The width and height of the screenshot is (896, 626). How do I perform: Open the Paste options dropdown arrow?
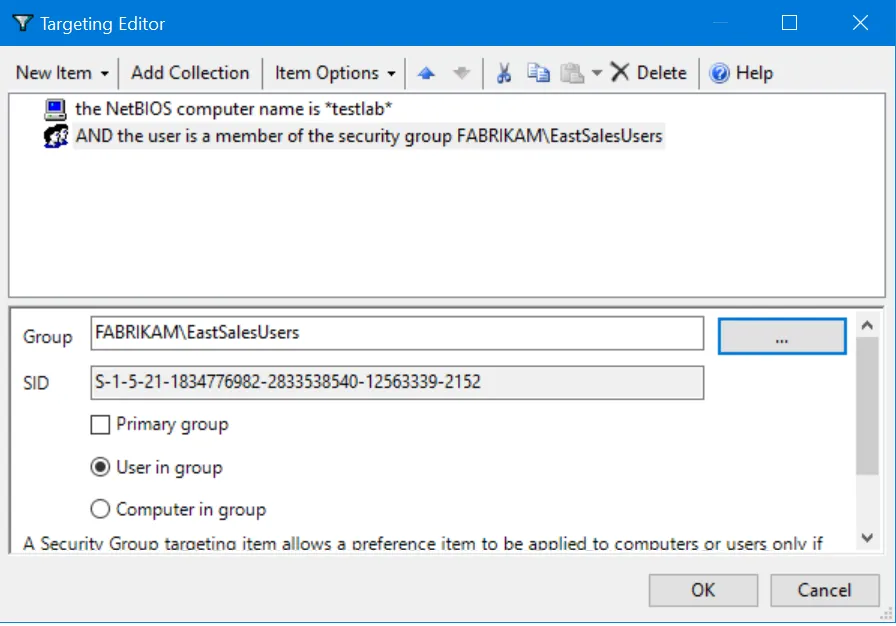pyautogui.click(x=597, y=72)
